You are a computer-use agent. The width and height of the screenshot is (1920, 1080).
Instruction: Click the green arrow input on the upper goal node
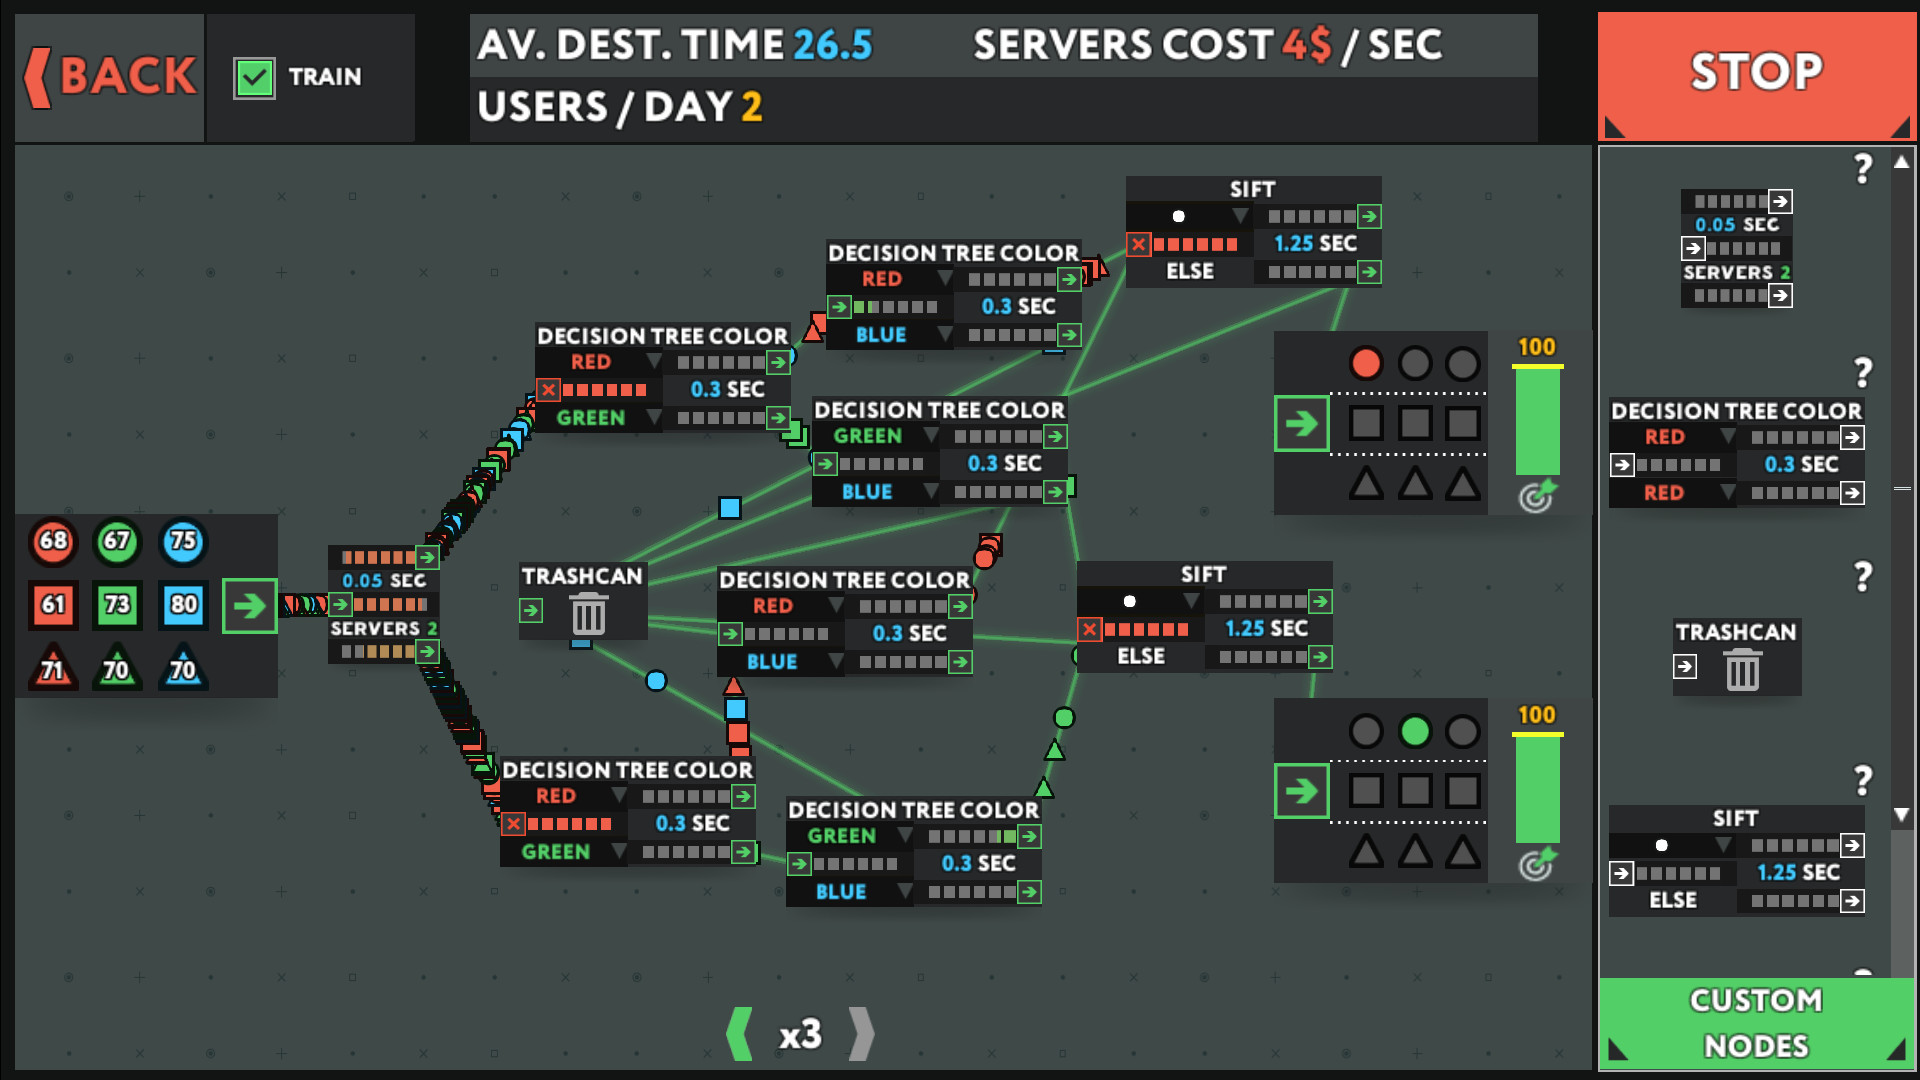(1301, 423)
